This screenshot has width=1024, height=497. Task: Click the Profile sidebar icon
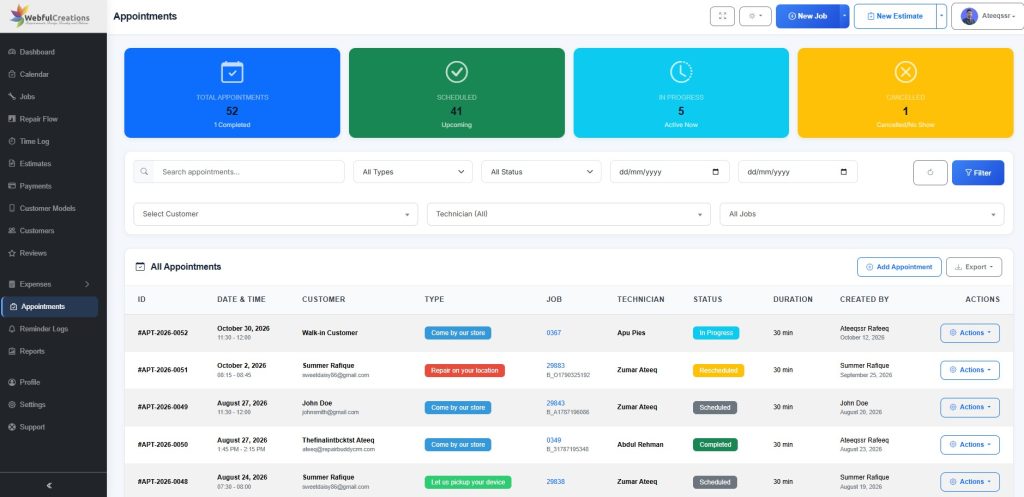12,382
